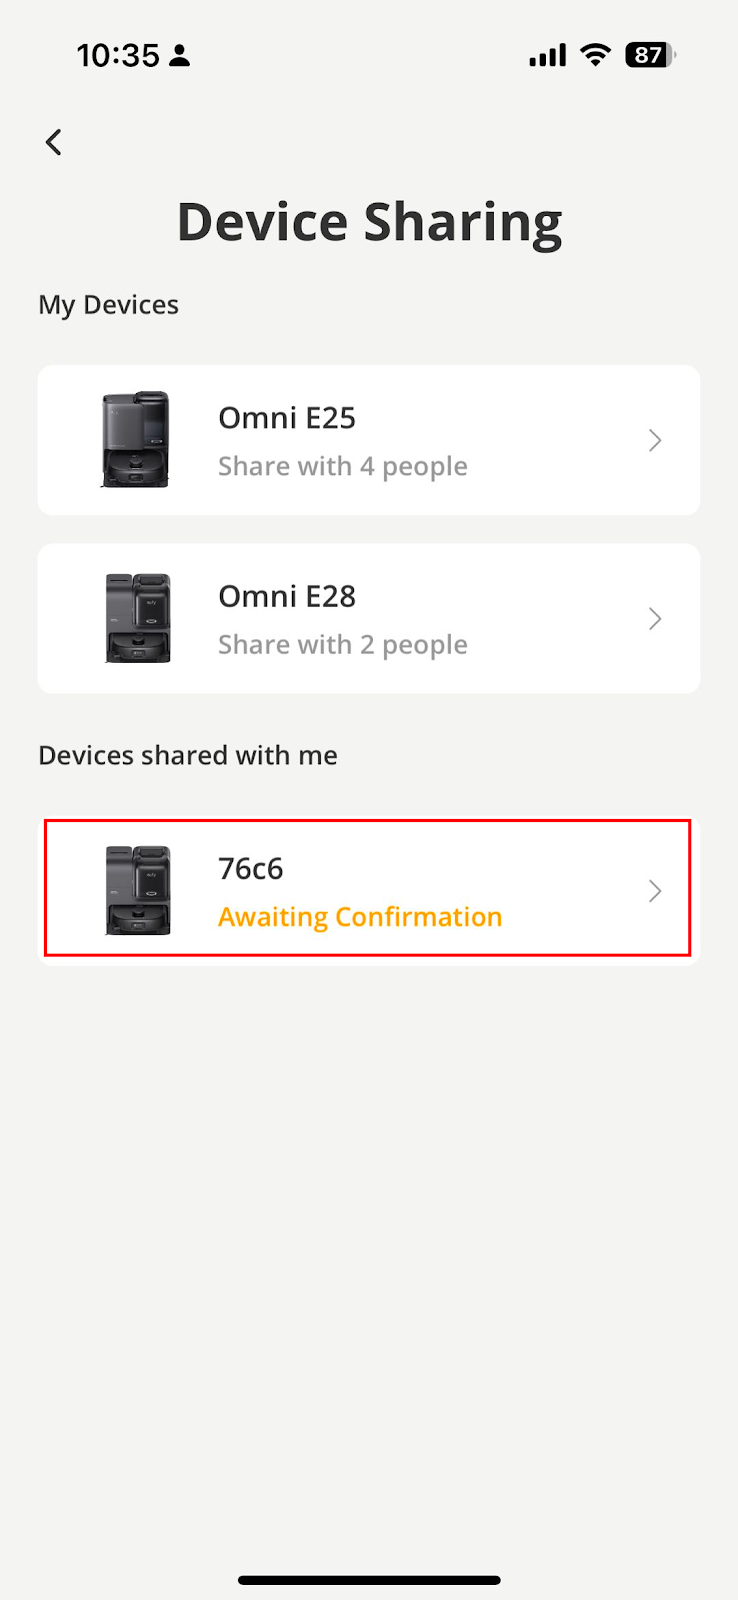Click the battery level indicator
The image size is (738, 1600).
tap(650, 55)
